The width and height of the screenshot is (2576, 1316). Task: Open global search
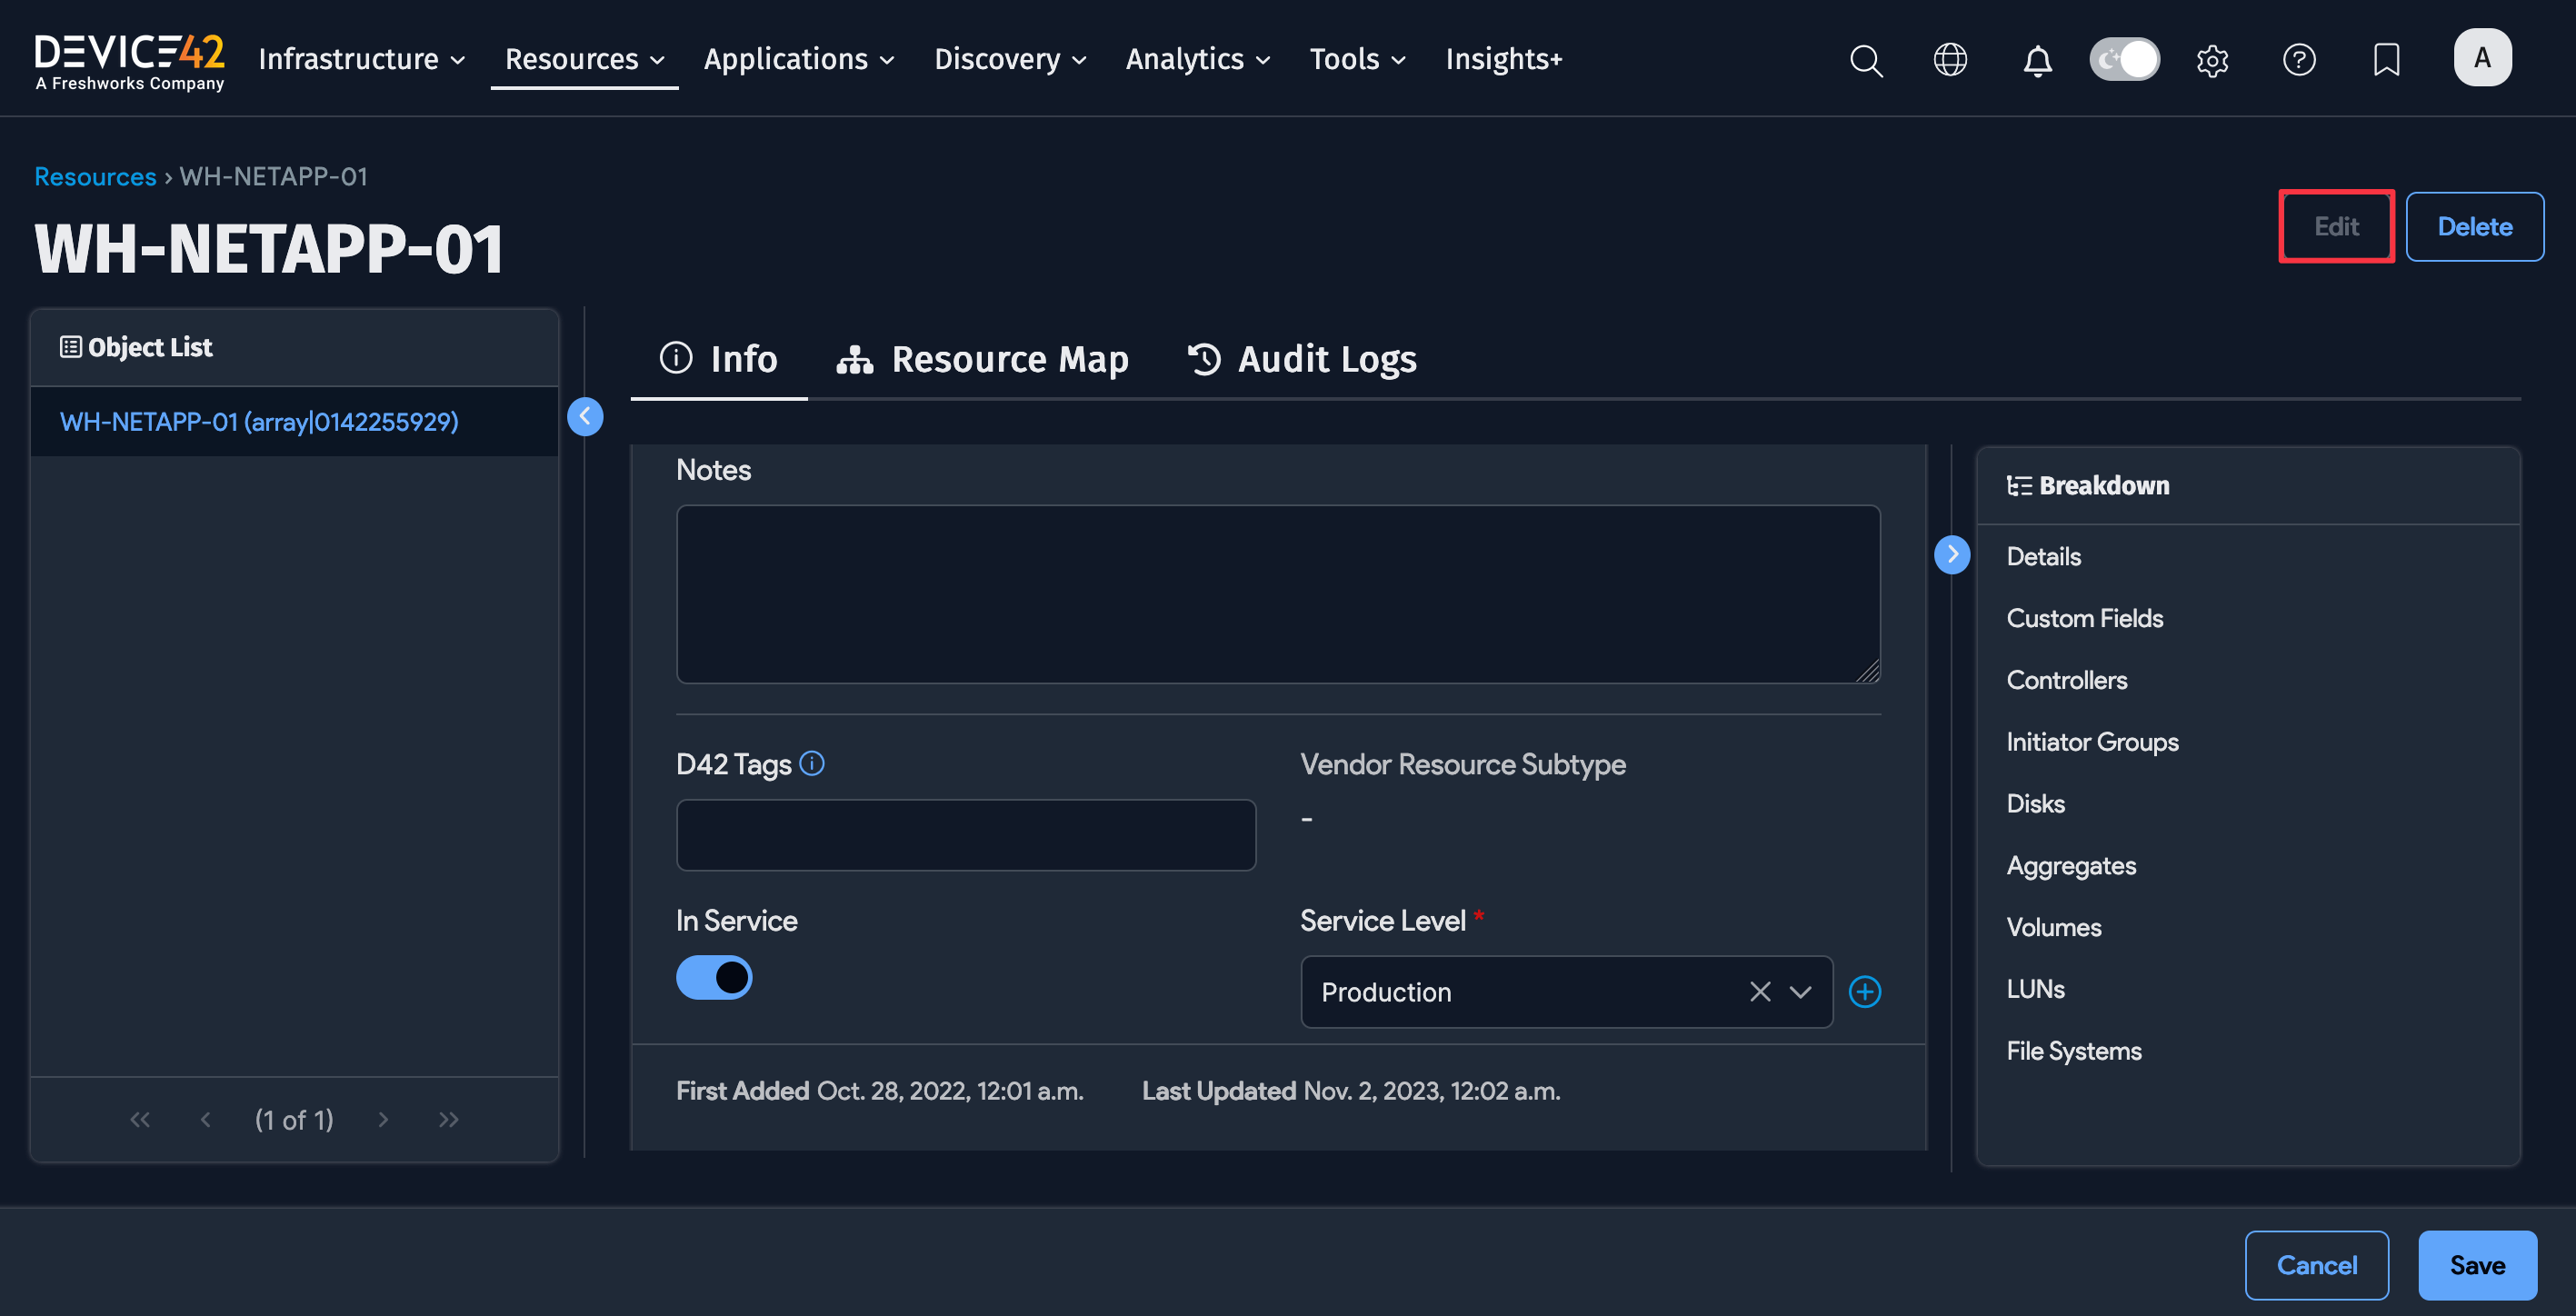(x=1866, y=60)
